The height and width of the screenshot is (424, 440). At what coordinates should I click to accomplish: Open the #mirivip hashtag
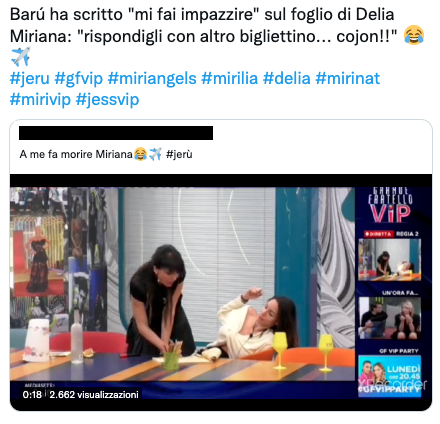point(40,100)
